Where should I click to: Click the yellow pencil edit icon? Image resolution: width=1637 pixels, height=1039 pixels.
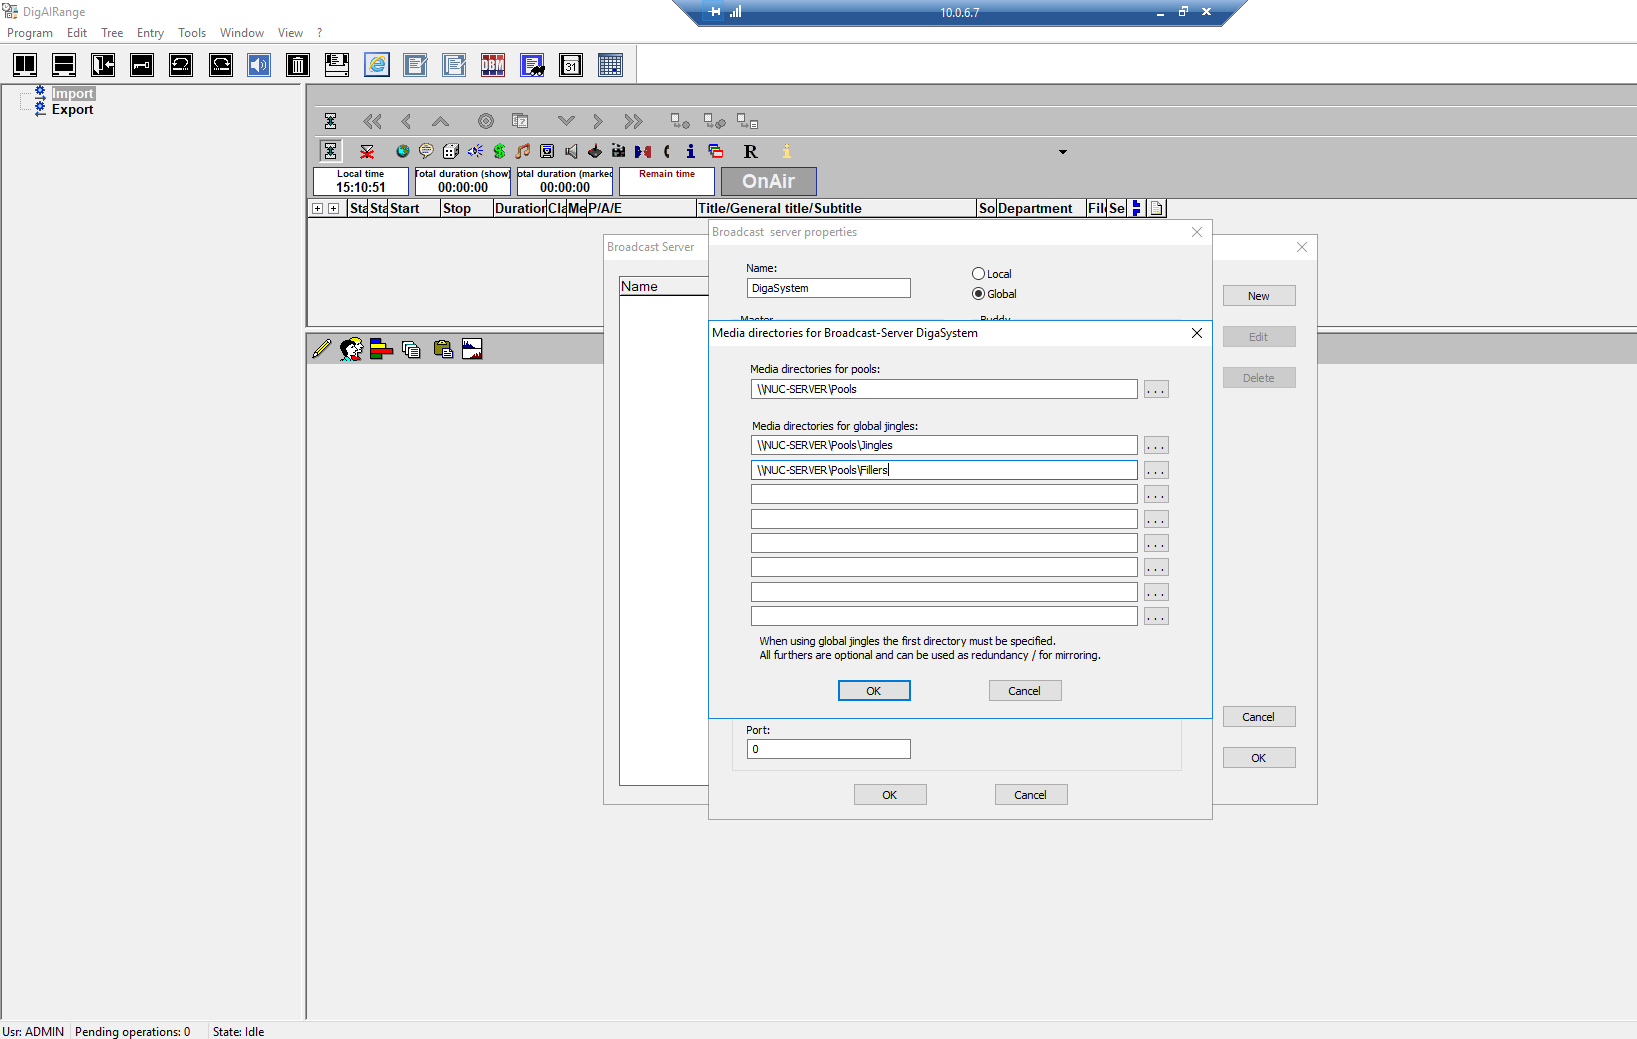pos(321,349)
